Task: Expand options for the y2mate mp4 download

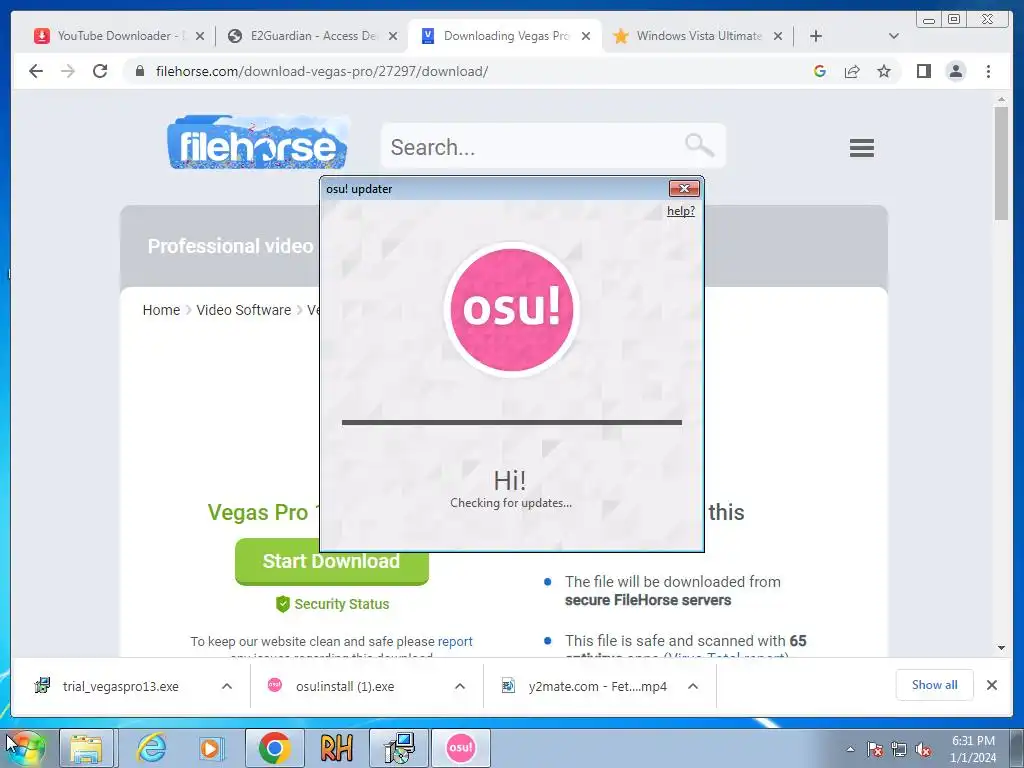Action: (693, 686)
